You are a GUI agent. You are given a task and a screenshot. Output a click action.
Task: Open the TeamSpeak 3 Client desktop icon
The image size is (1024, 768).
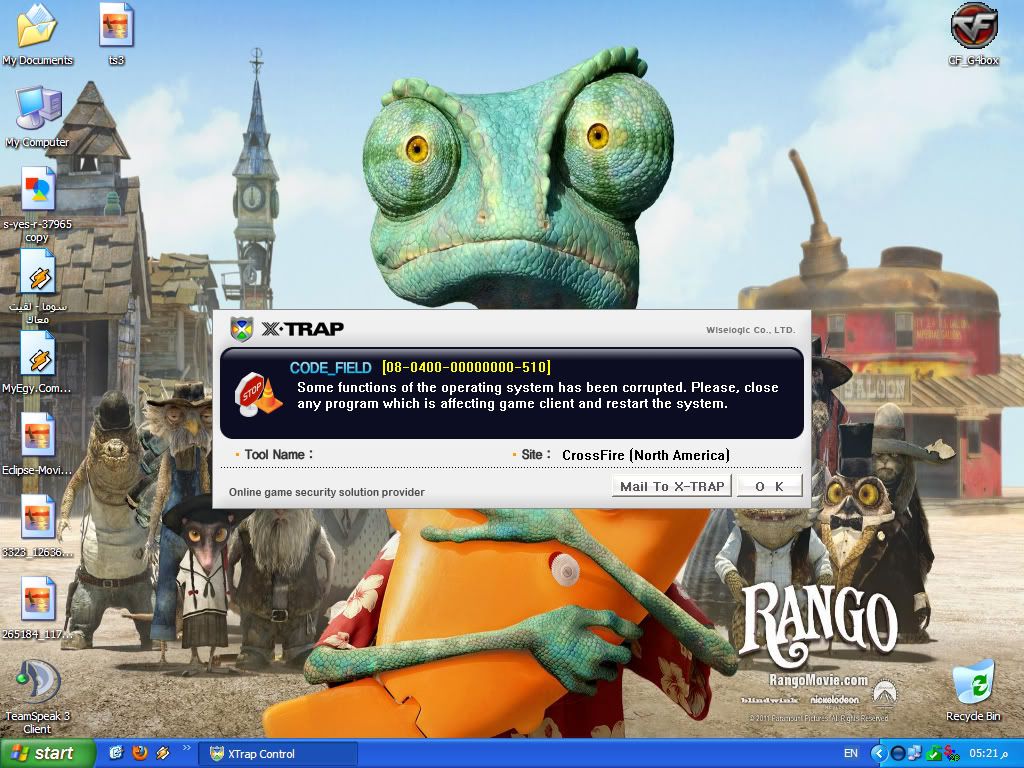click(36, 684)
